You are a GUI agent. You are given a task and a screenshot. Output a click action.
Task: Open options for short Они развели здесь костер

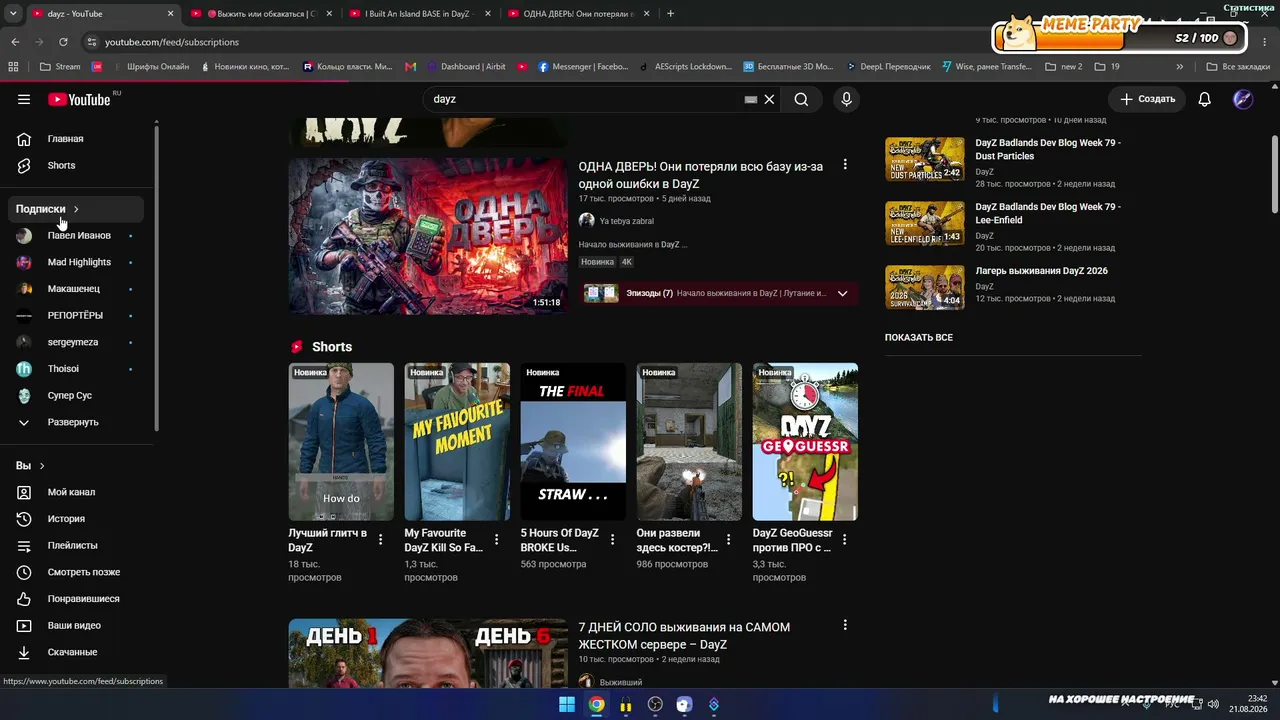[x=728, y=539]
